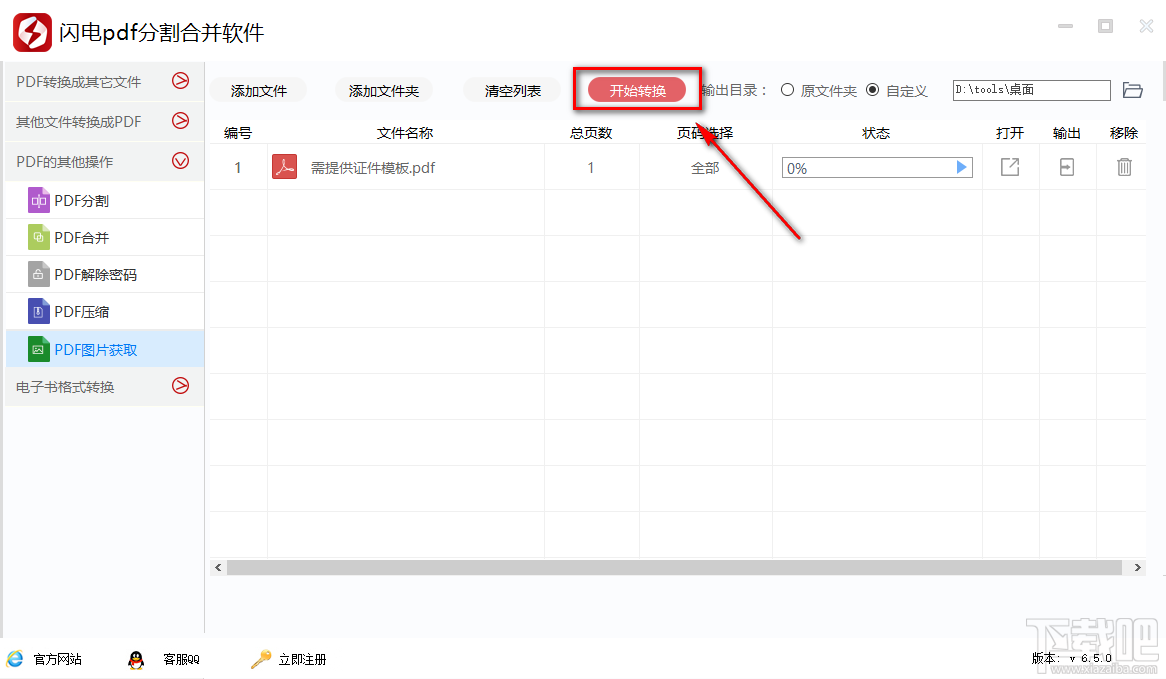This screenshot has height=679, width=1166.
Task: Click the browse folder icon beside the path field
Action: click(1132, 90)
